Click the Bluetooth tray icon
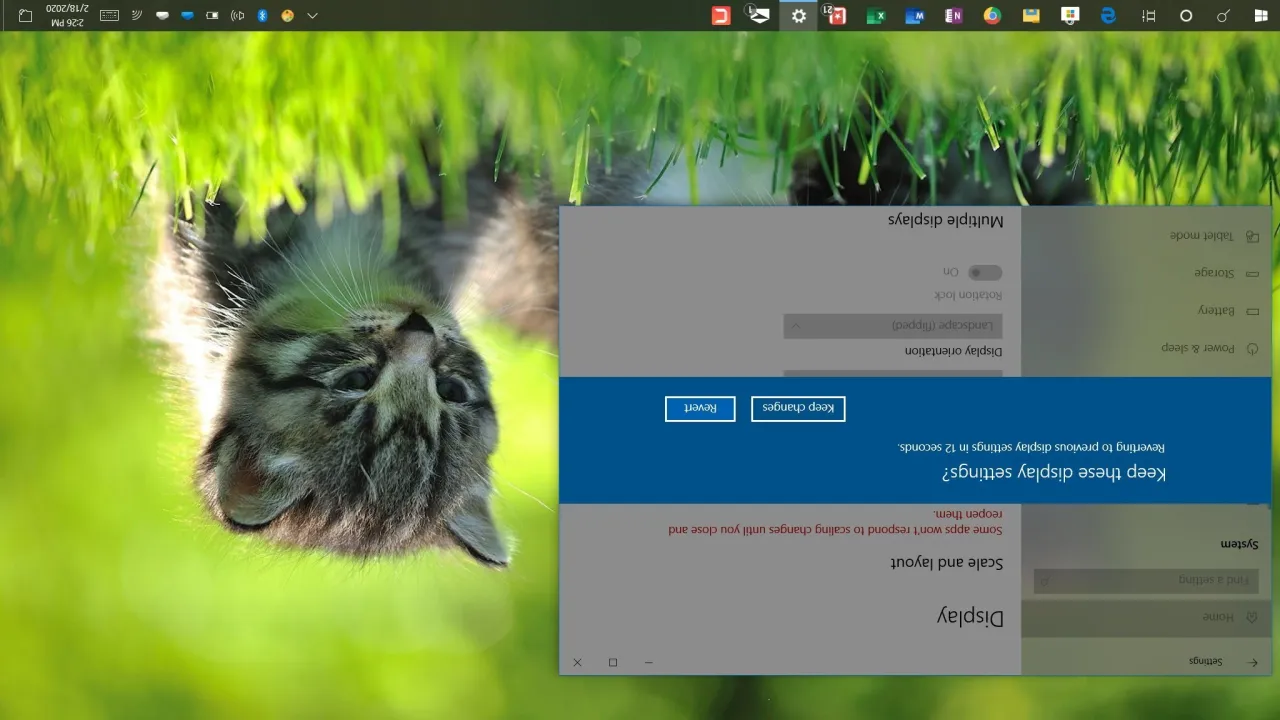Image resolution: width=1280 pixels, height=720 pixels. click(x=262, y=16)
